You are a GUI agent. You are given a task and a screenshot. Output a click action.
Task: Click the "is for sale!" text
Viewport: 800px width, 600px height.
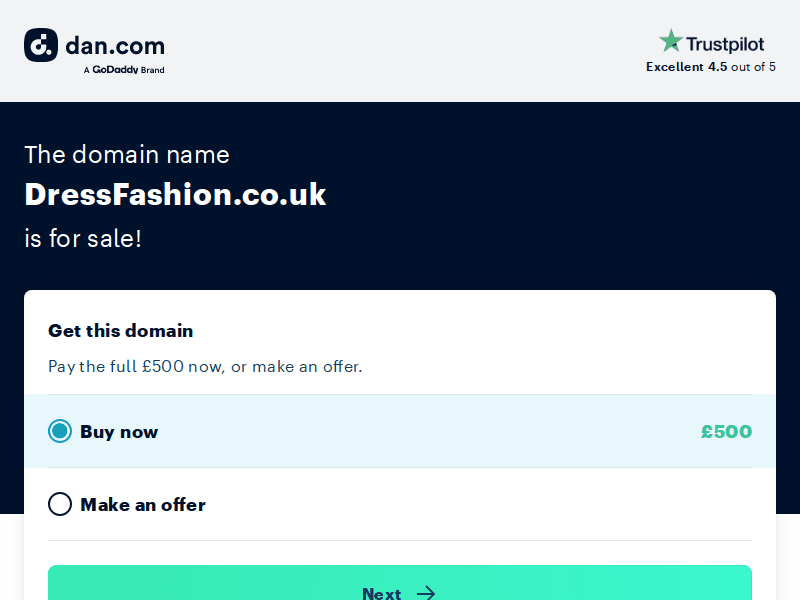(x=83, y=239)
